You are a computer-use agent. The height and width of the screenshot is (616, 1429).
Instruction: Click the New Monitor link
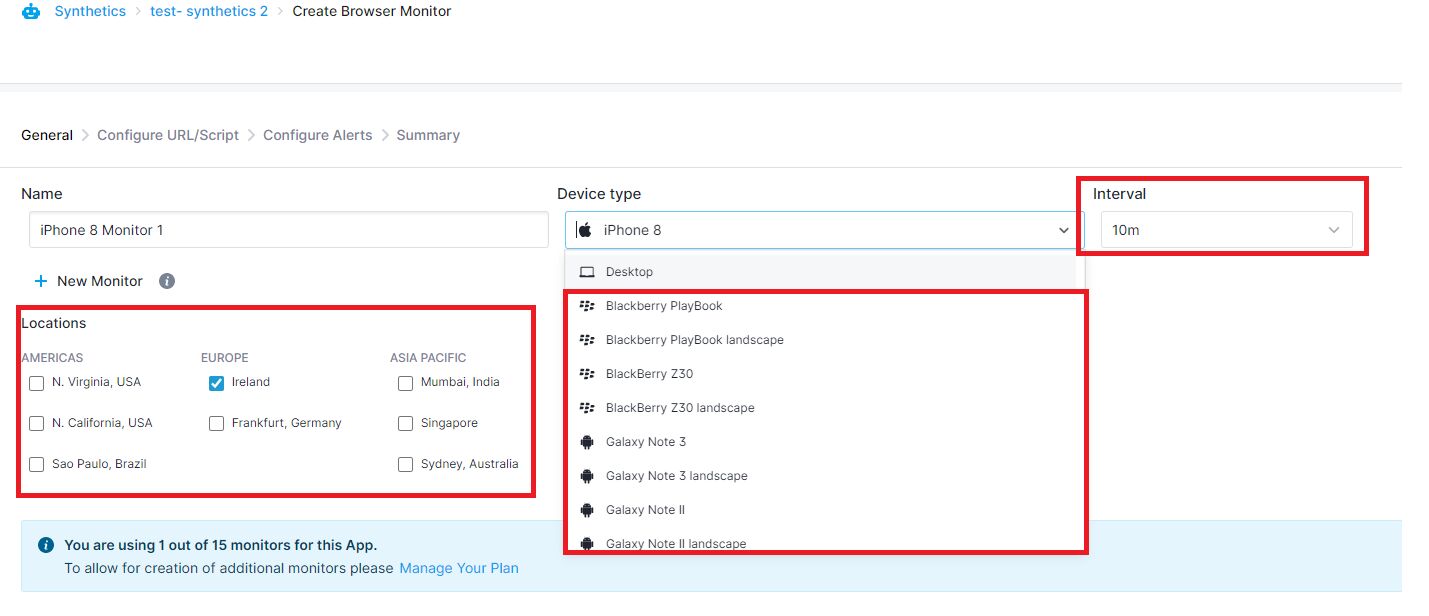(x=100, y=281)
